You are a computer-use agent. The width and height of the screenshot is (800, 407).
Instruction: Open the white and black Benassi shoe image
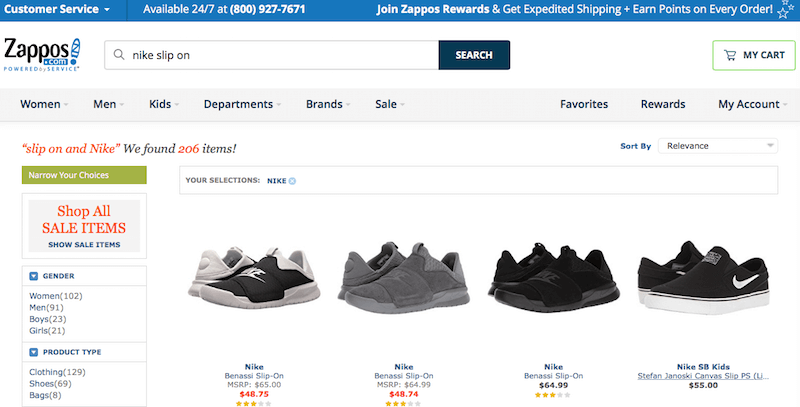pyautogui.click(x=254, y=277)
